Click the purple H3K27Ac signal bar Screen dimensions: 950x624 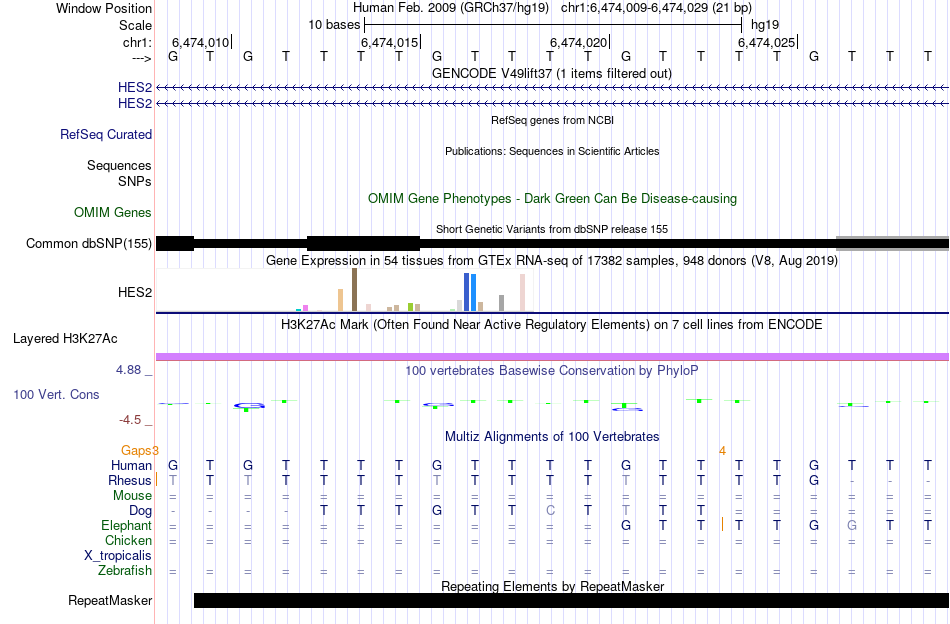[x=553, y=357]
